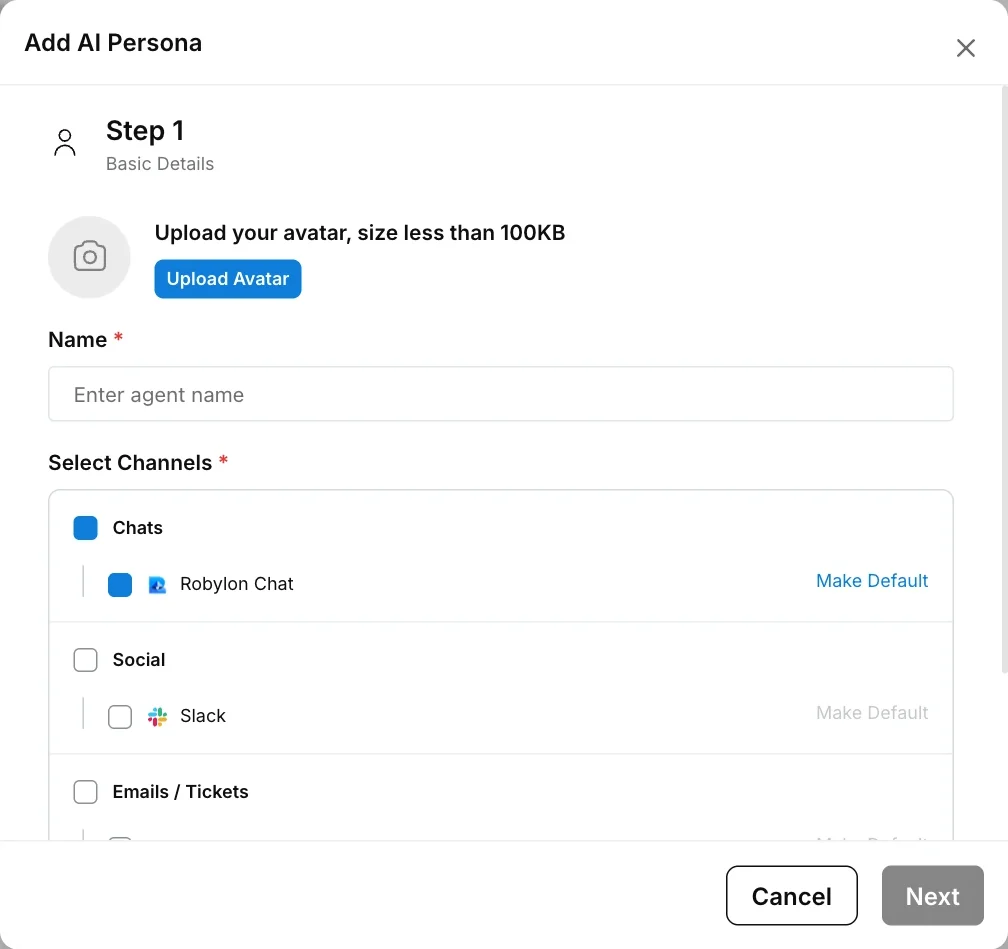Focus the Enter agent name field
This screenshot has width=1008, height=949.
click(x=500, y=394)
